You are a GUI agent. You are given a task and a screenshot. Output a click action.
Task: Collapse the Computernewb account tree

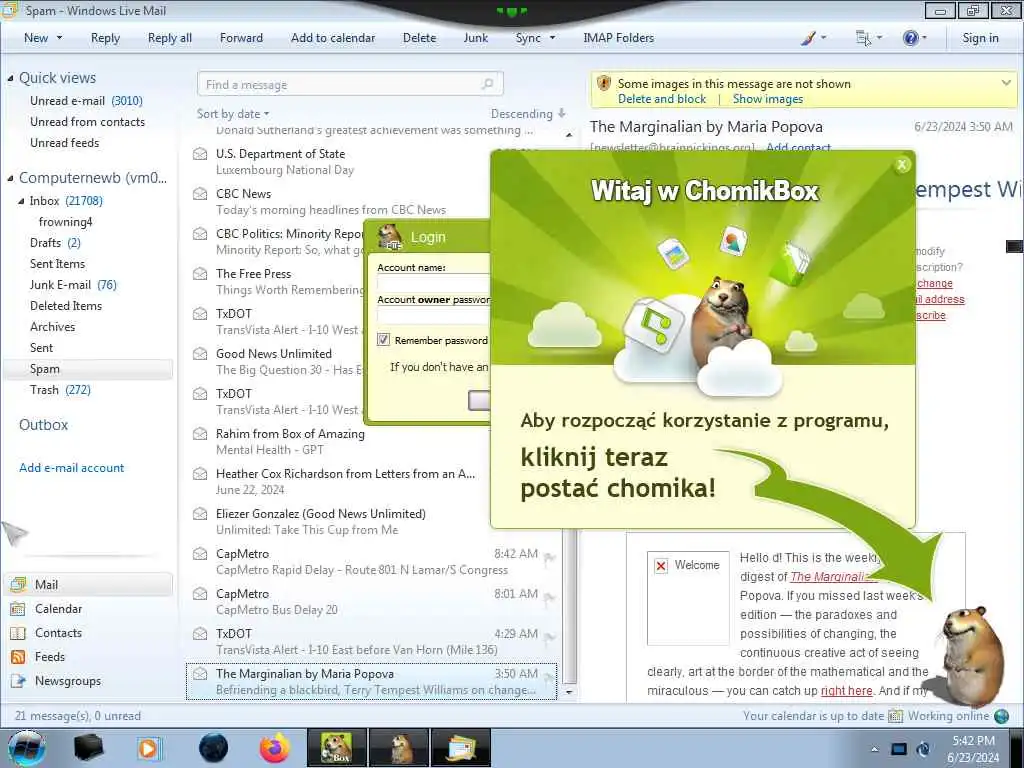(x=10, y=178)
